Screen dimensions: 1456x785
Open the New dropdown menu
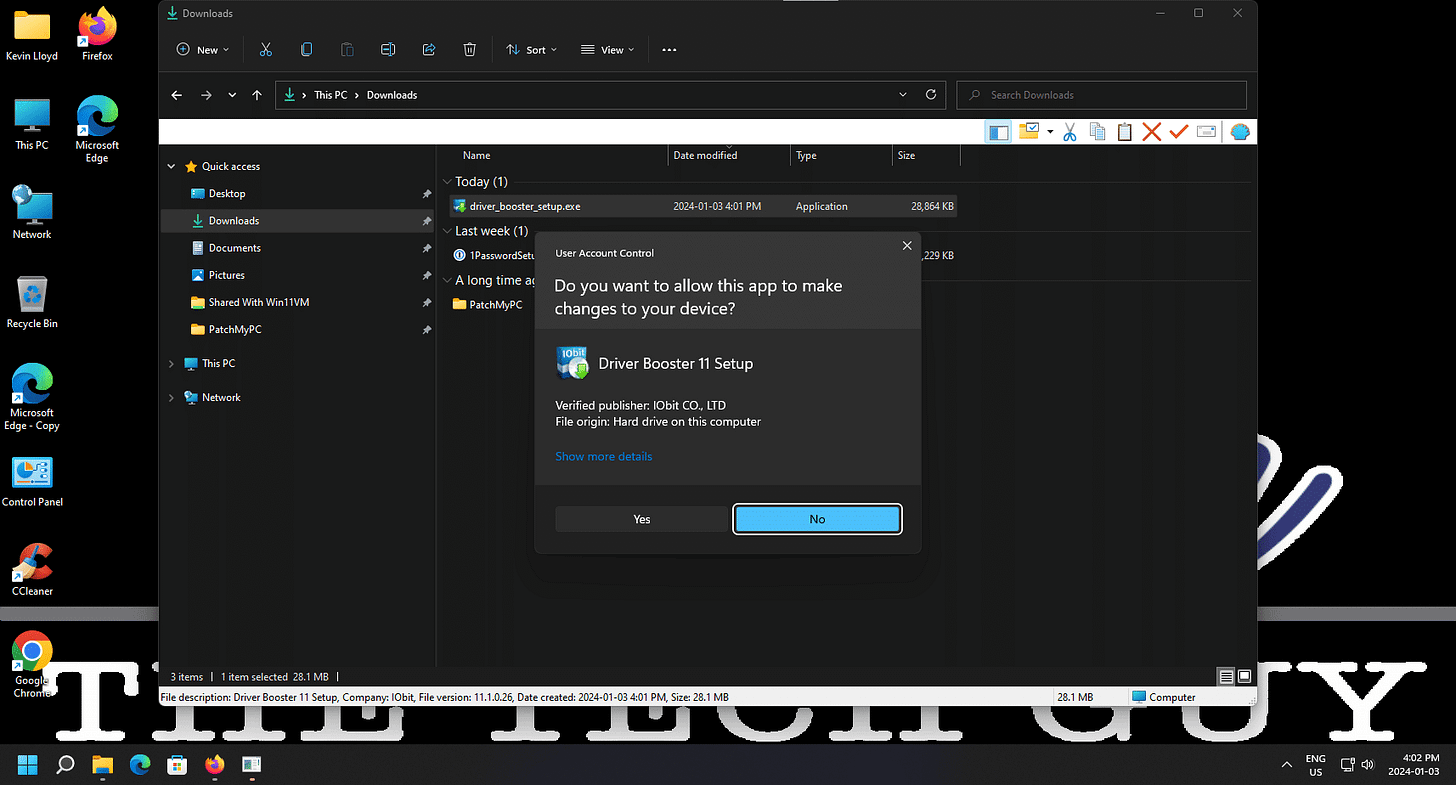pyautogui.click(x=203, y=49)
